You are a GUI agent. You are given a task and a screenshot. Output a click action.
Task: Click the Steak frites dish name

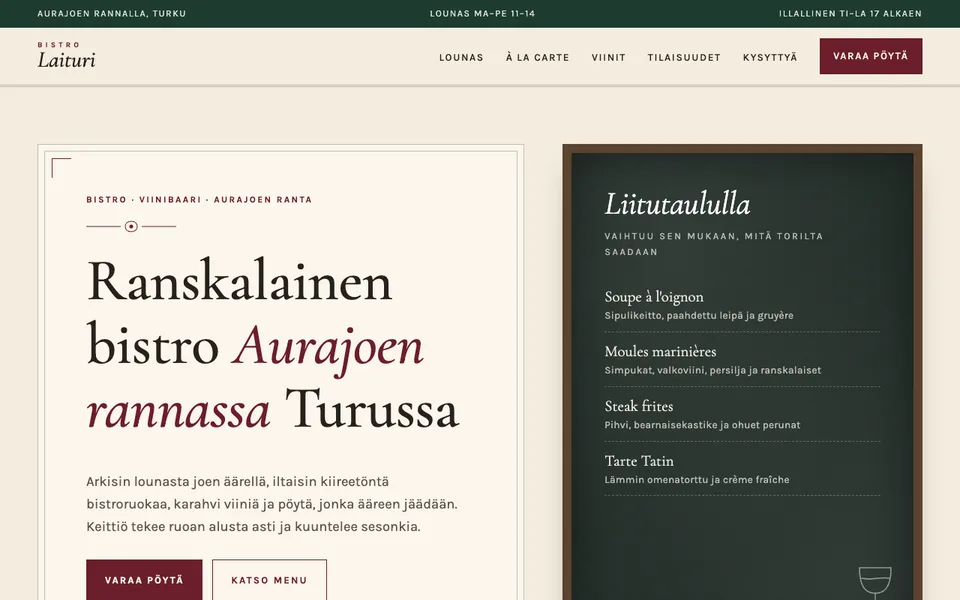click(639, 407)
